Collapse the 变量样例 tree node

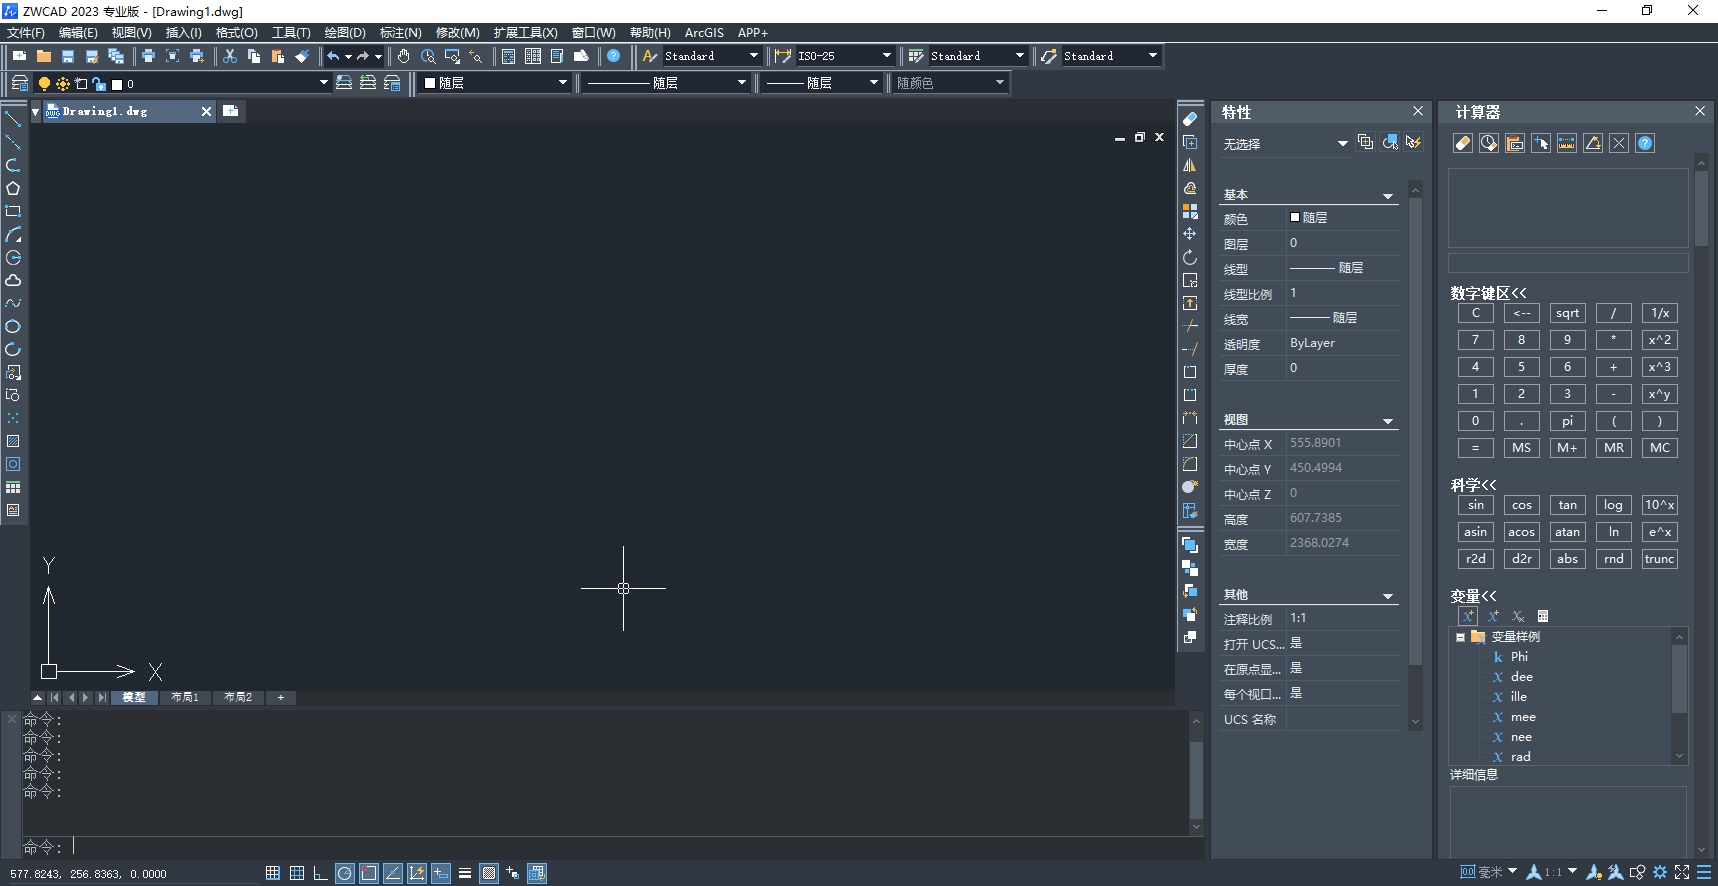coord(1460,637)
